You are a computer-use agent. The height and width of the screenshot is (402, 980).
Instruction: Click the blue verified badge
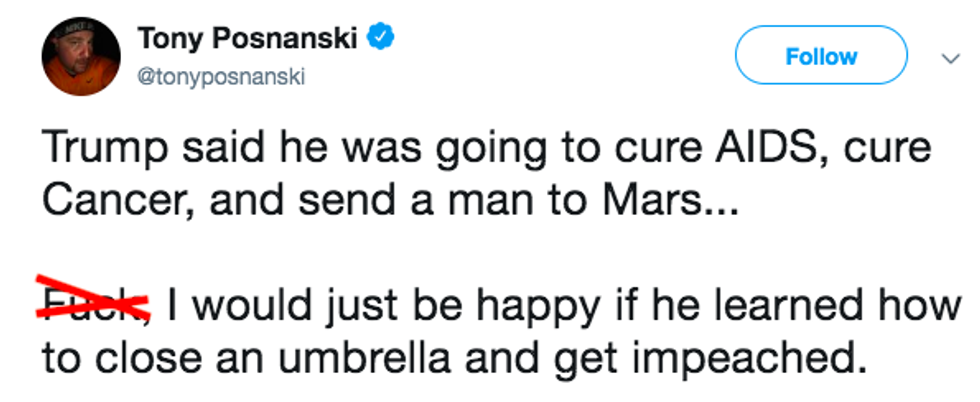381,38
